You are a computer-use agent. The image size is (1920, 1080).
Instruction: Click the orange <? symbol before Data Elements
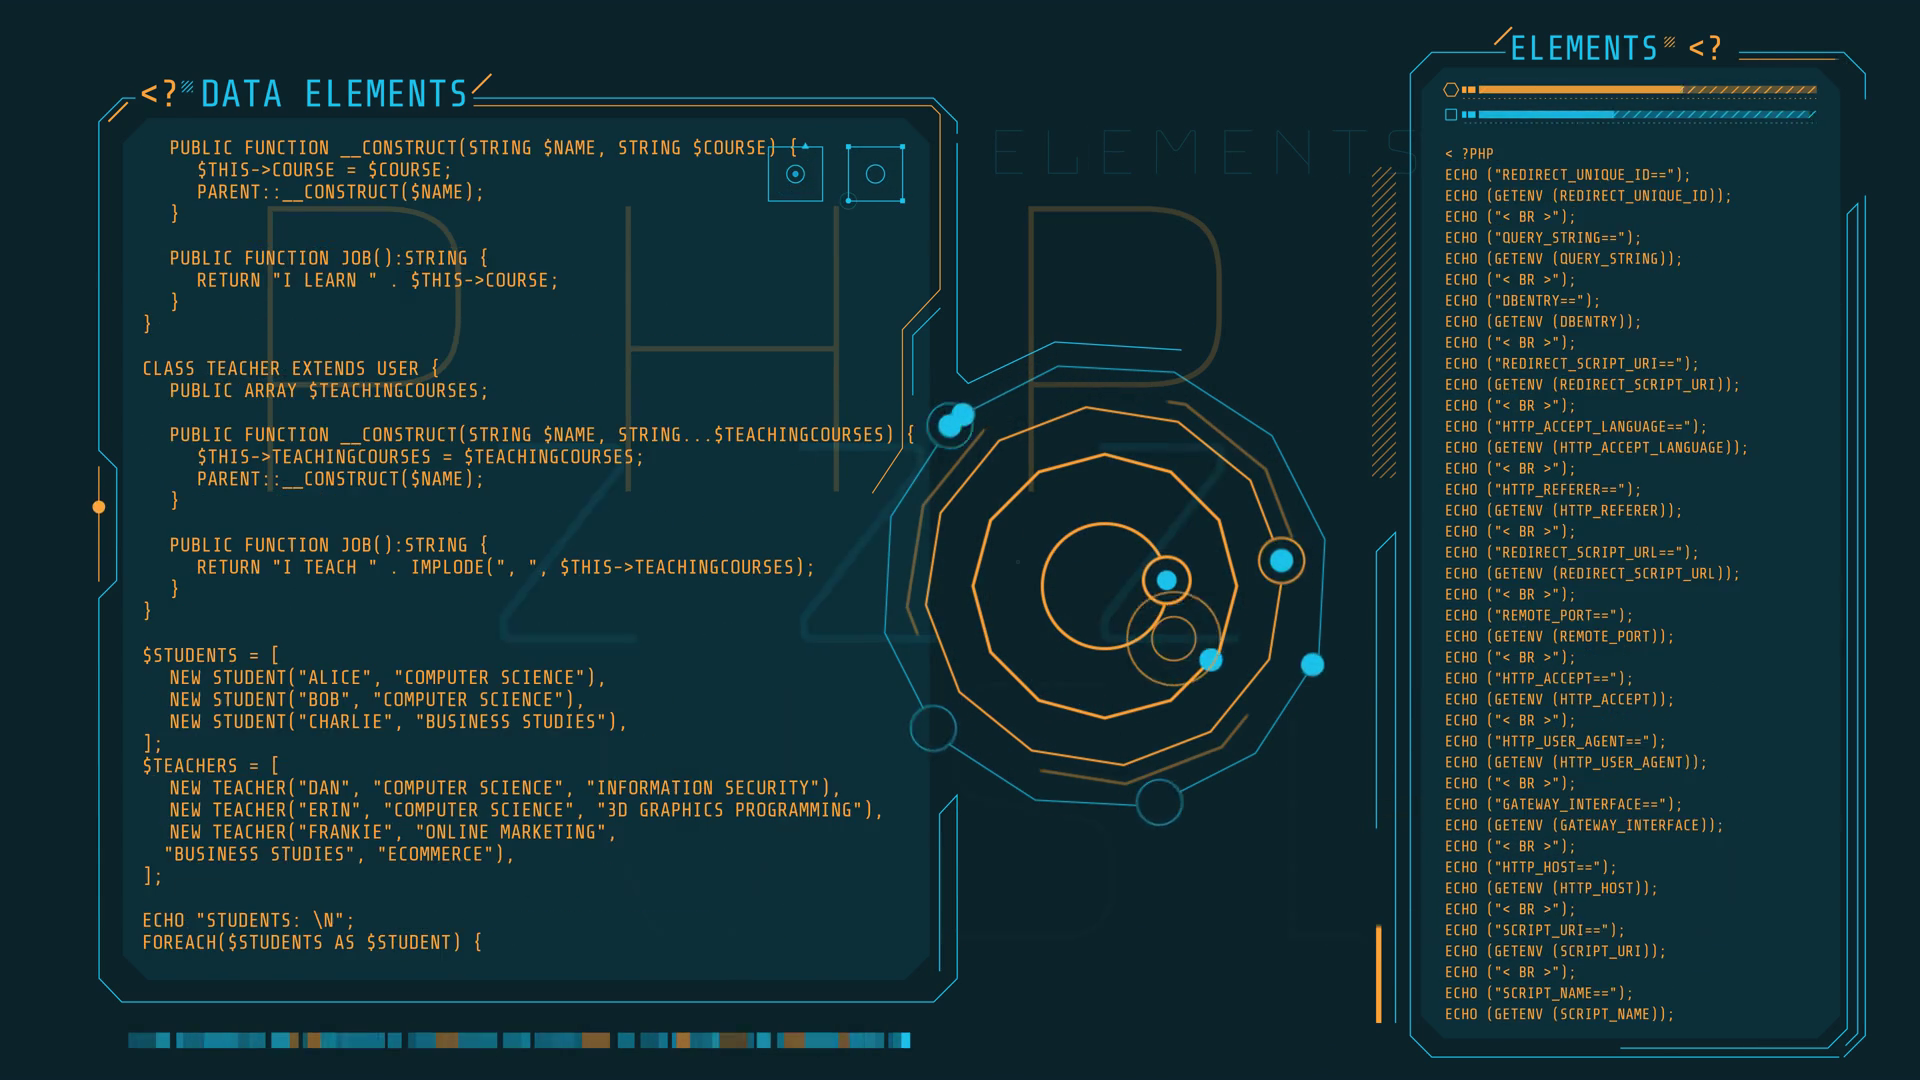coord(158,94)
